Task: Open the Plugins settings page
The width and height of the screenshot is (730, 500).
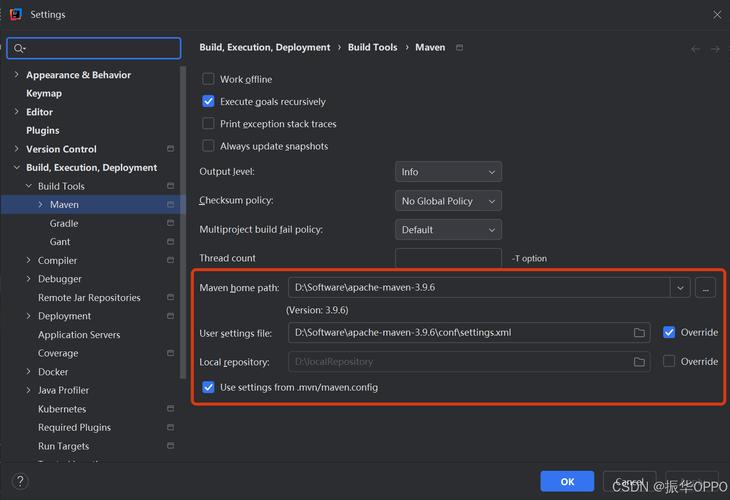Action: click(43, 130)
